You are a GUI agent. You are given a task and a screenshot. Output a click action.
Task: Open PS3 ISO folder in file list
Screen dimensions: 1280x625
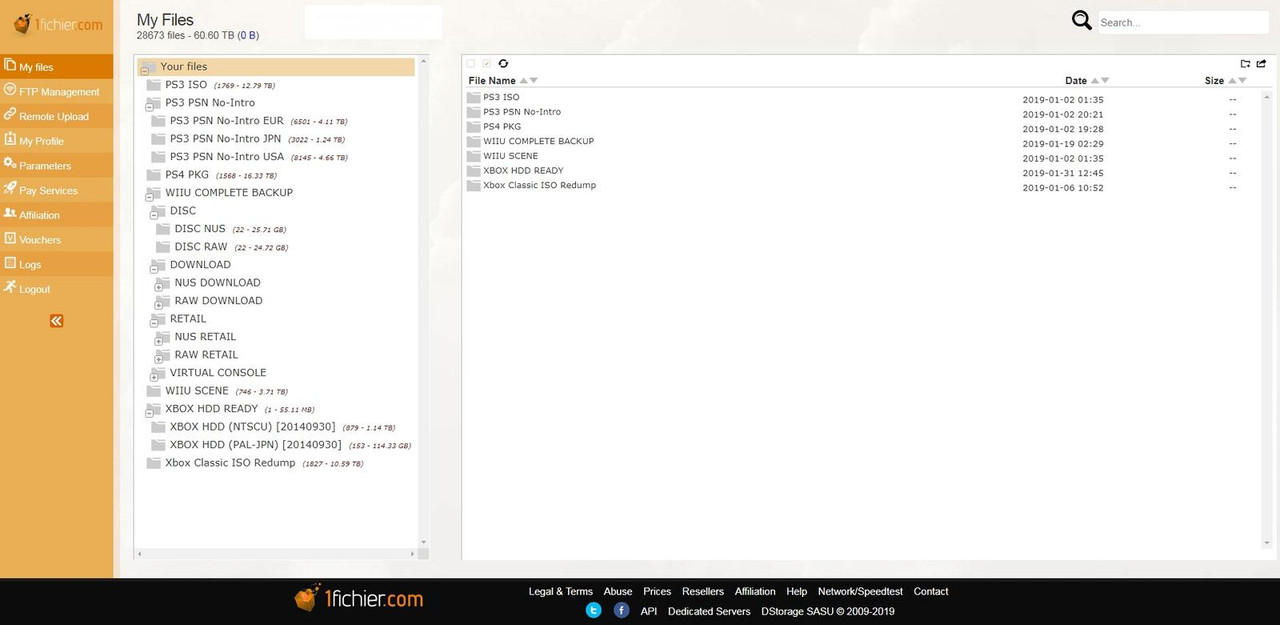[501, 97]
